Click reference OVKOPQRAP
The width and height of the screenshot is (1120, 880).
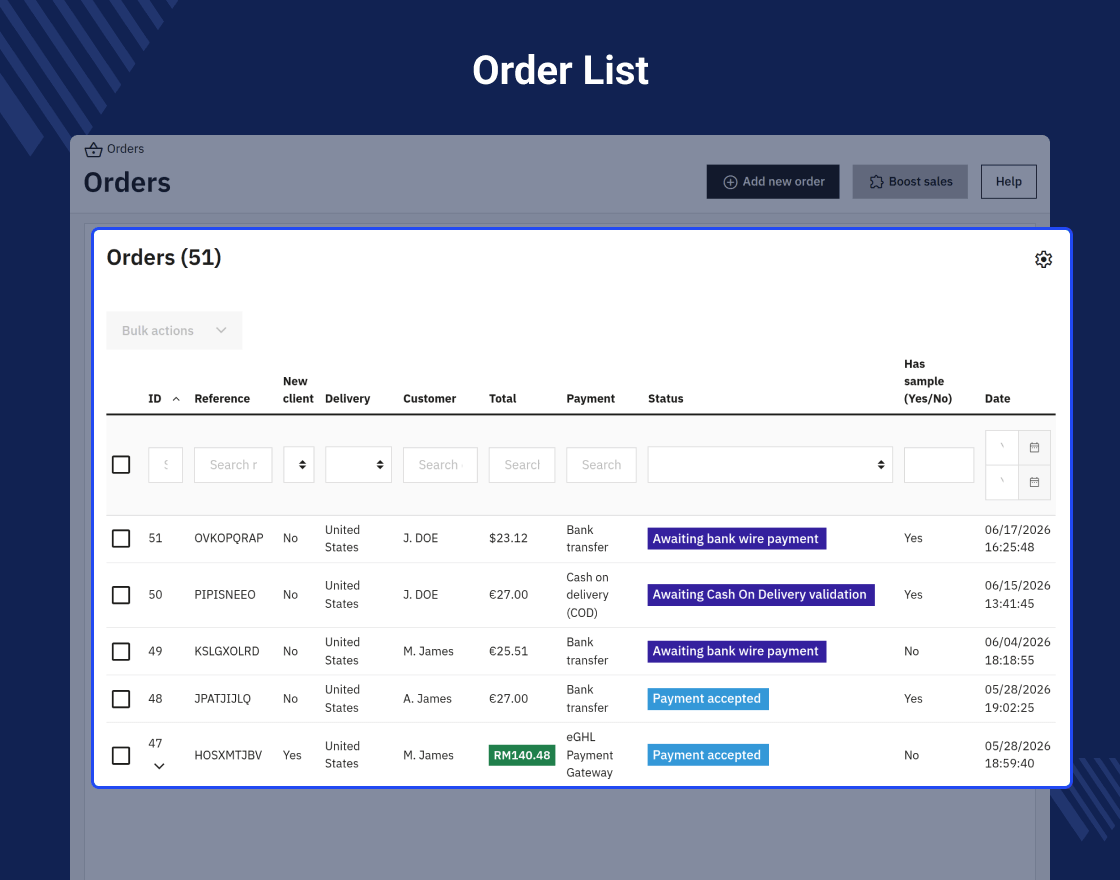click(x=229, y=539)
